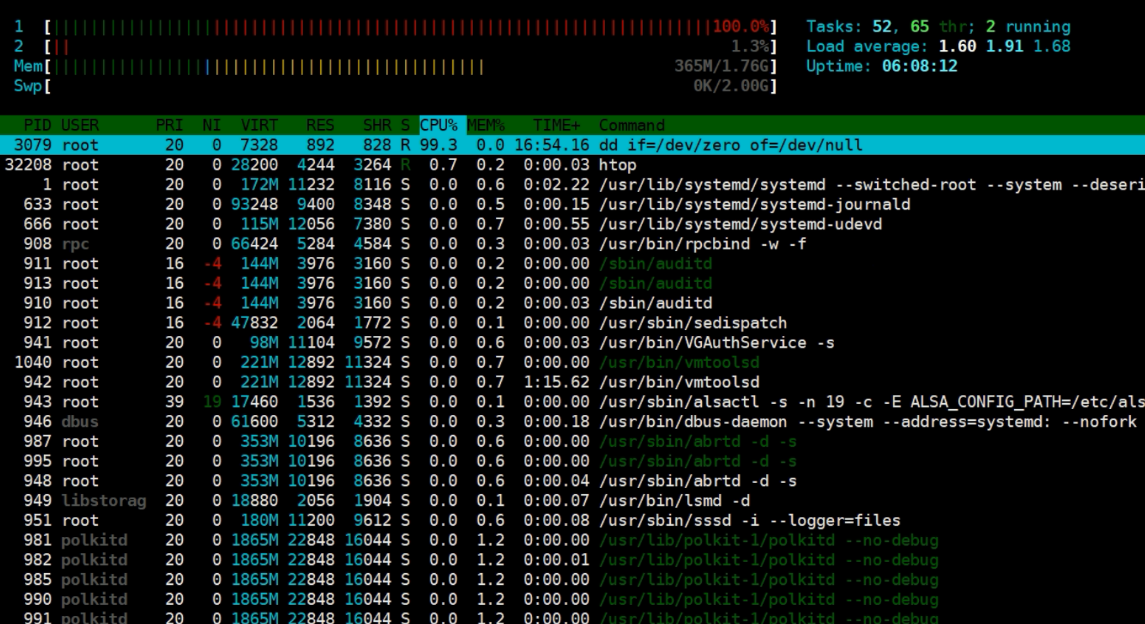Select the systemd-journald process row
Image resolution: width=1145 pixels, height=624 pixels.
572,204
